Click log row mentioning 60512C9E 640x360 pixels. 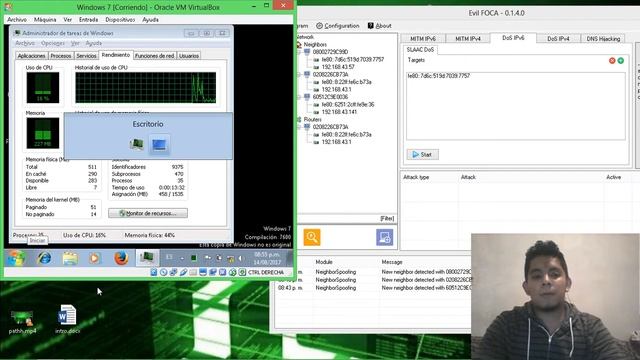pyautogui.click(x=373, y=288)
